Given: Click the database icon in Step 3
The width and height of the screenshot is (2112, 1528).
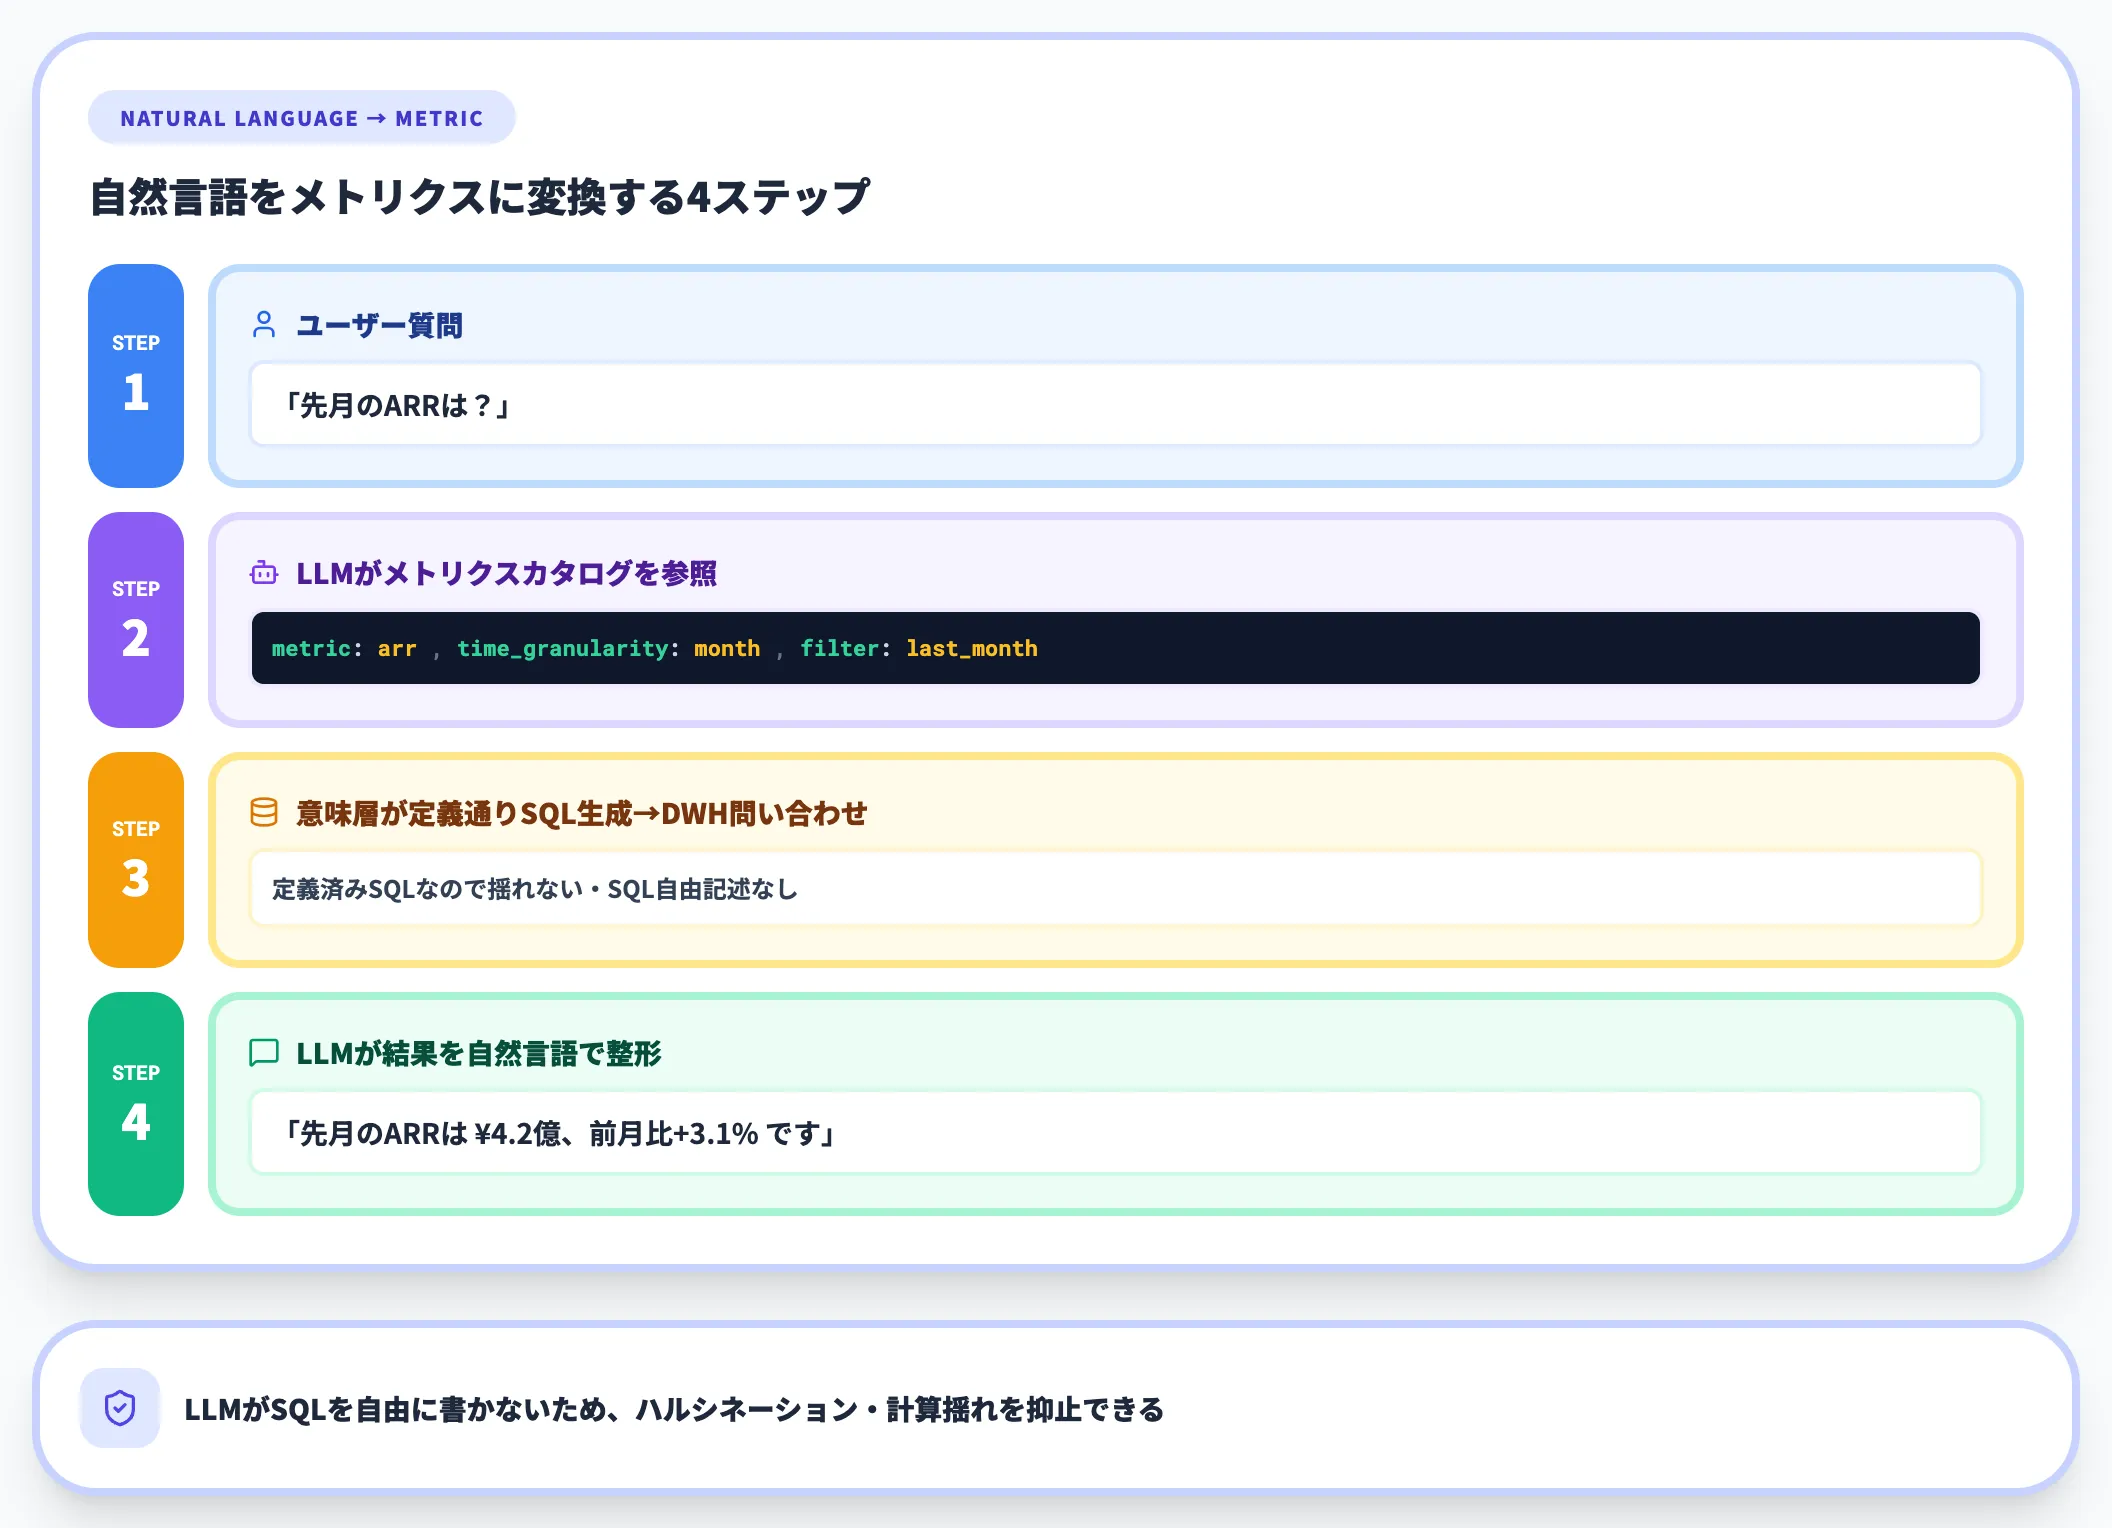Looking at the screenshot, I should [x=264, y=813].
